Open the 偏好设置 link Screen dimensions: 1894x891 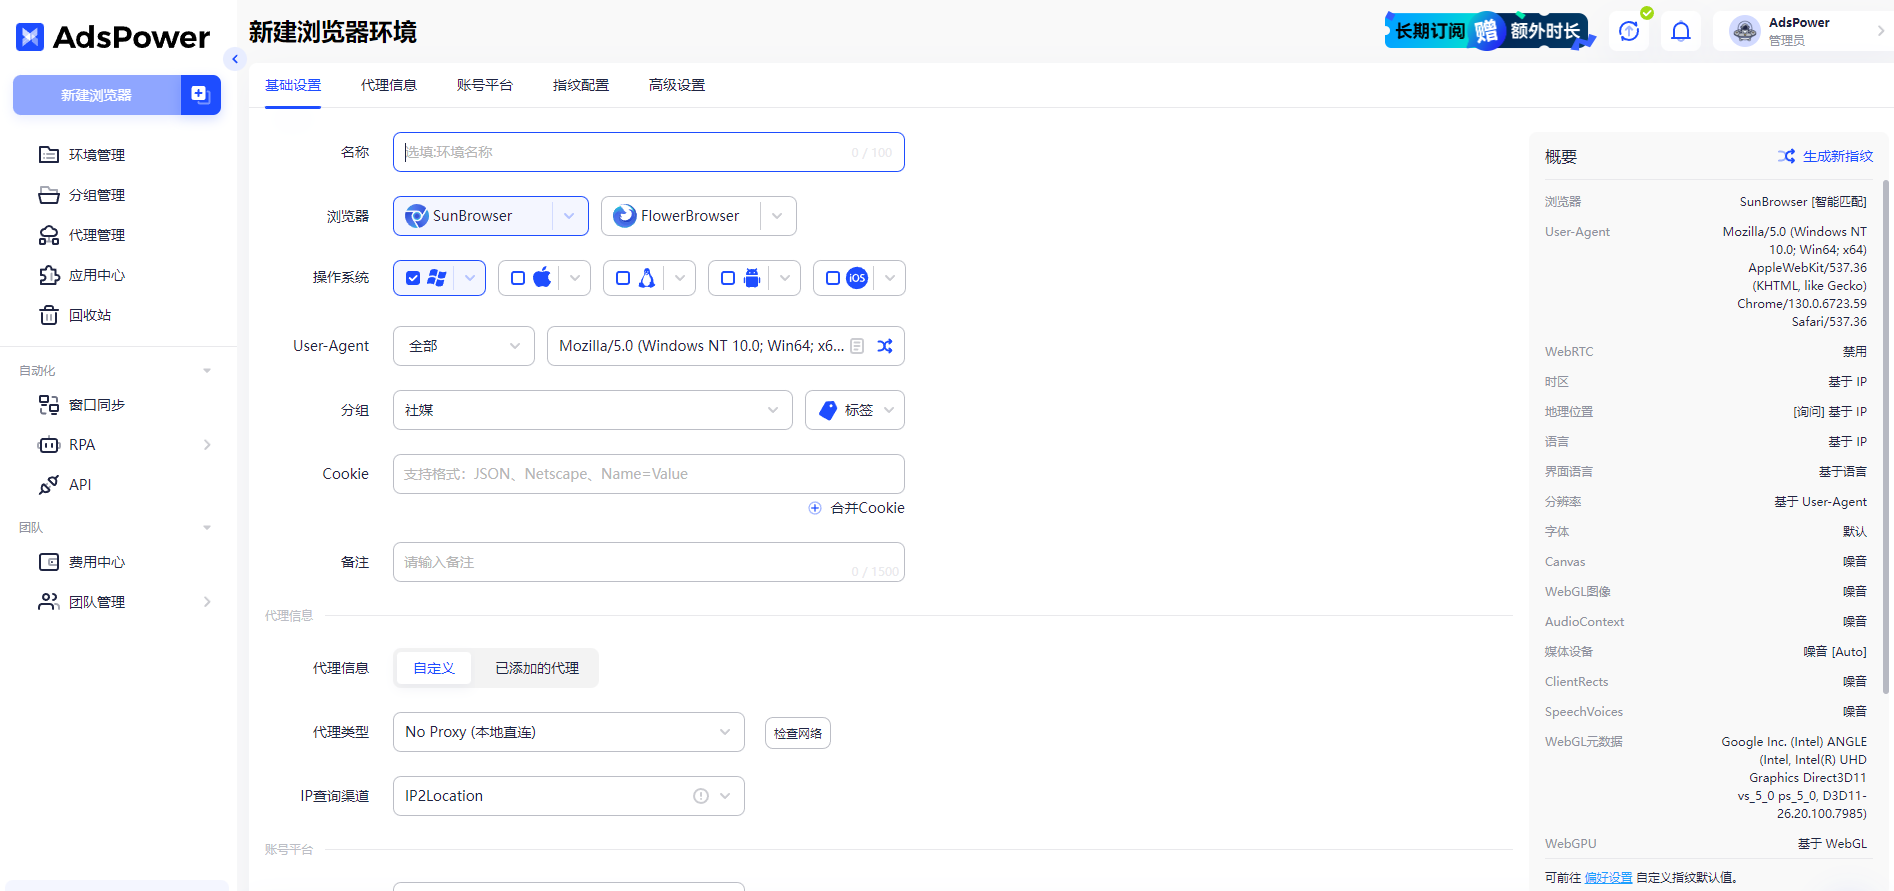pos(1608,878)
